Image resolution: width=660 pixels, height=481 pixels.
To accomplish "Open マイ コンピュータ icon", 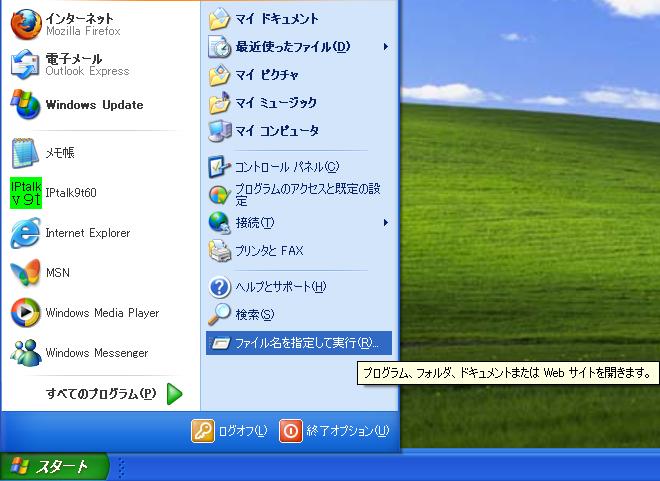I will [x=219, y=131].
